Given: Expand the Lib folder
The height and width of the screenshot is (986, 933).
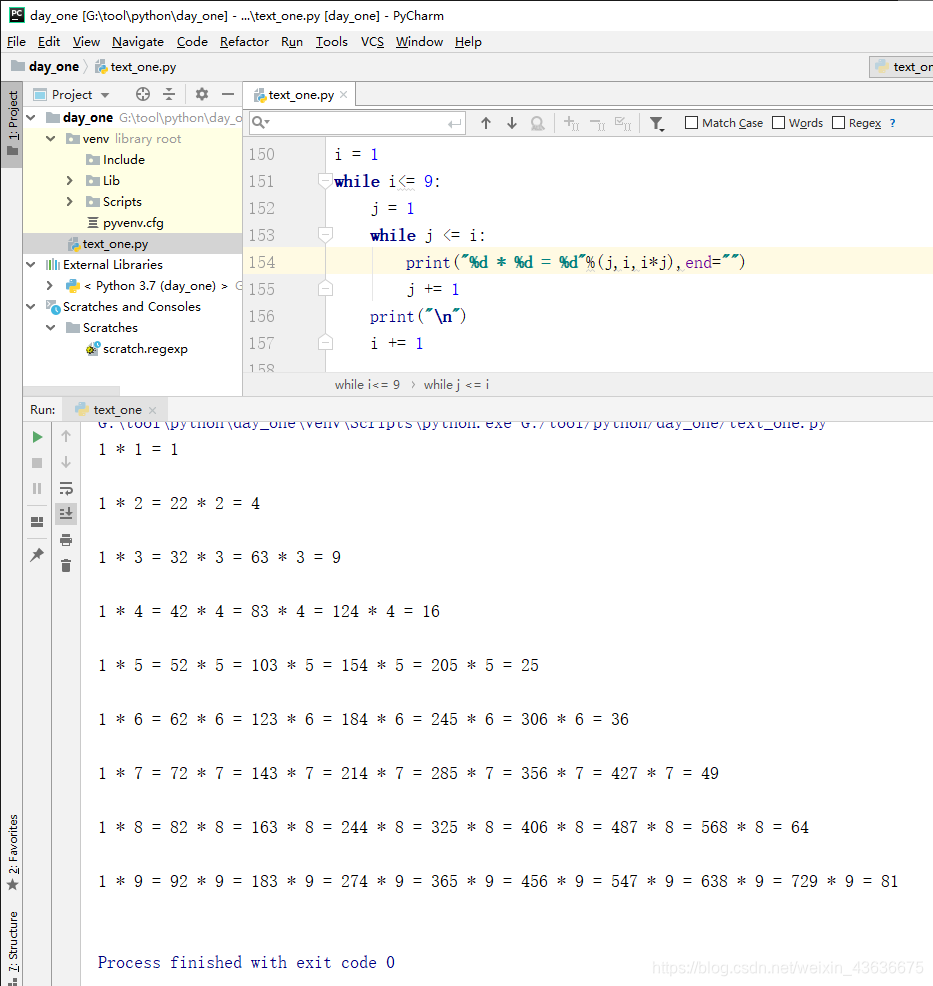Looking at the screenshot, I should click(x=70, y=180).
